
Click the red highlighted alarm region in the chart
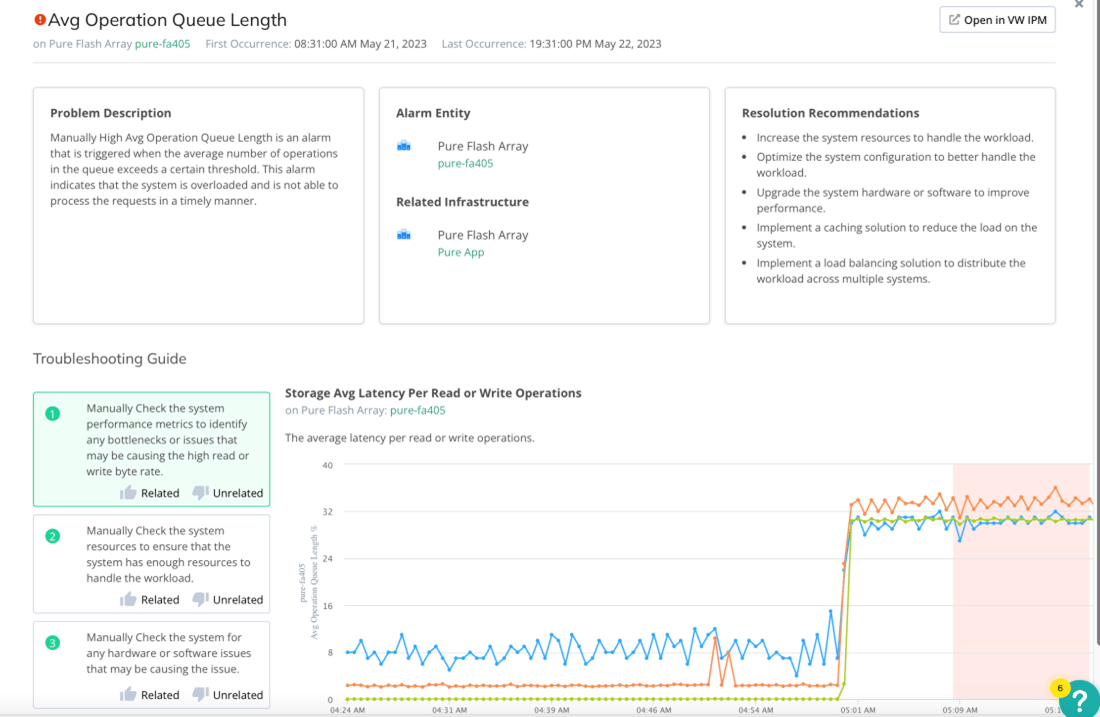pyautogui.click(x=1021, y=582)
